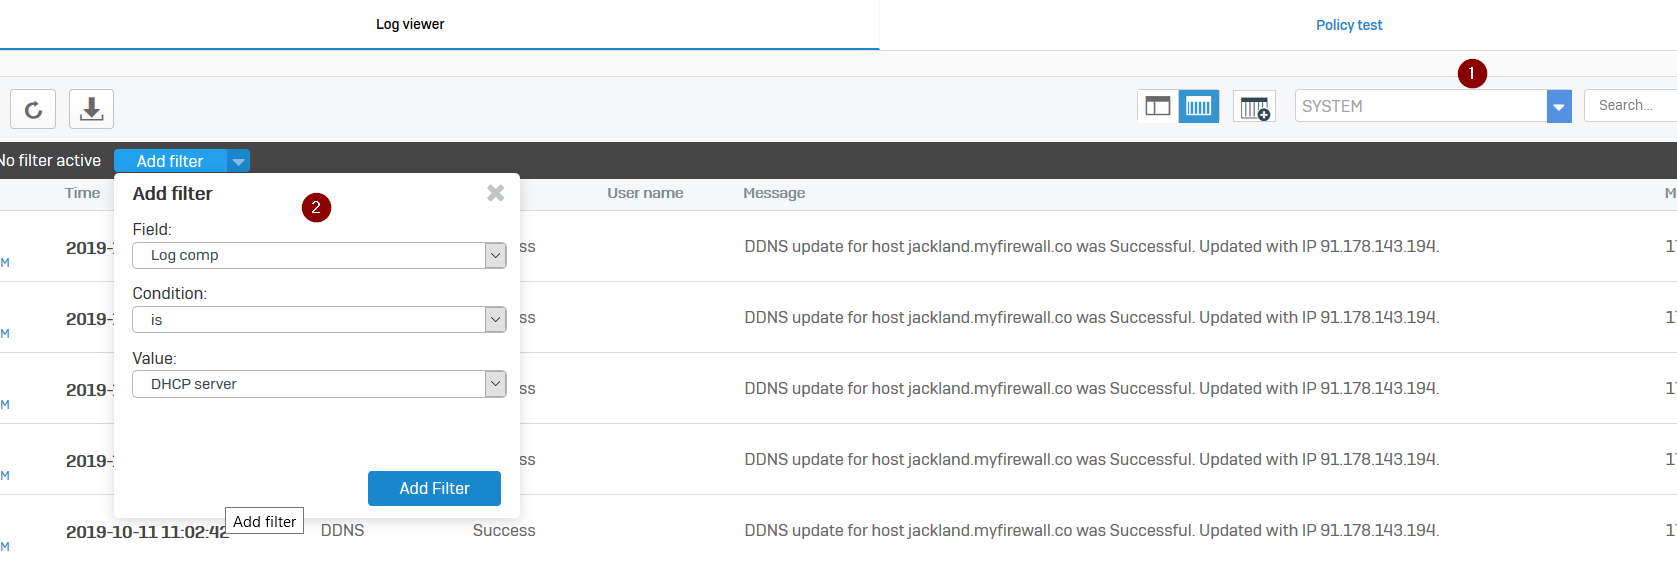Close the Add filter popup
The image size is (1677, 562).
tap(495, 193)
